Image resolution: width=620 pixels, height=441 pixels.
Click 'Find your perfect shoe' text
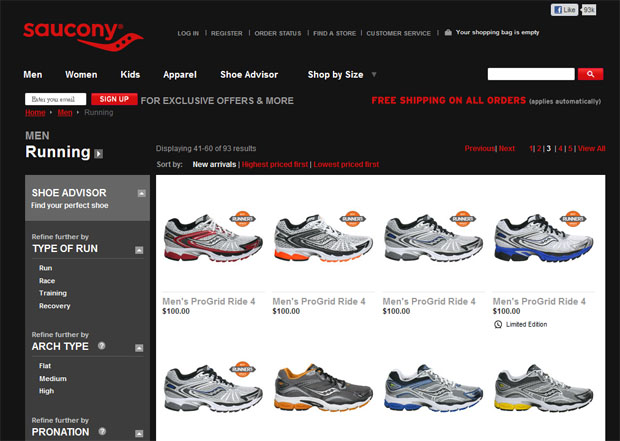coord(70,205)
